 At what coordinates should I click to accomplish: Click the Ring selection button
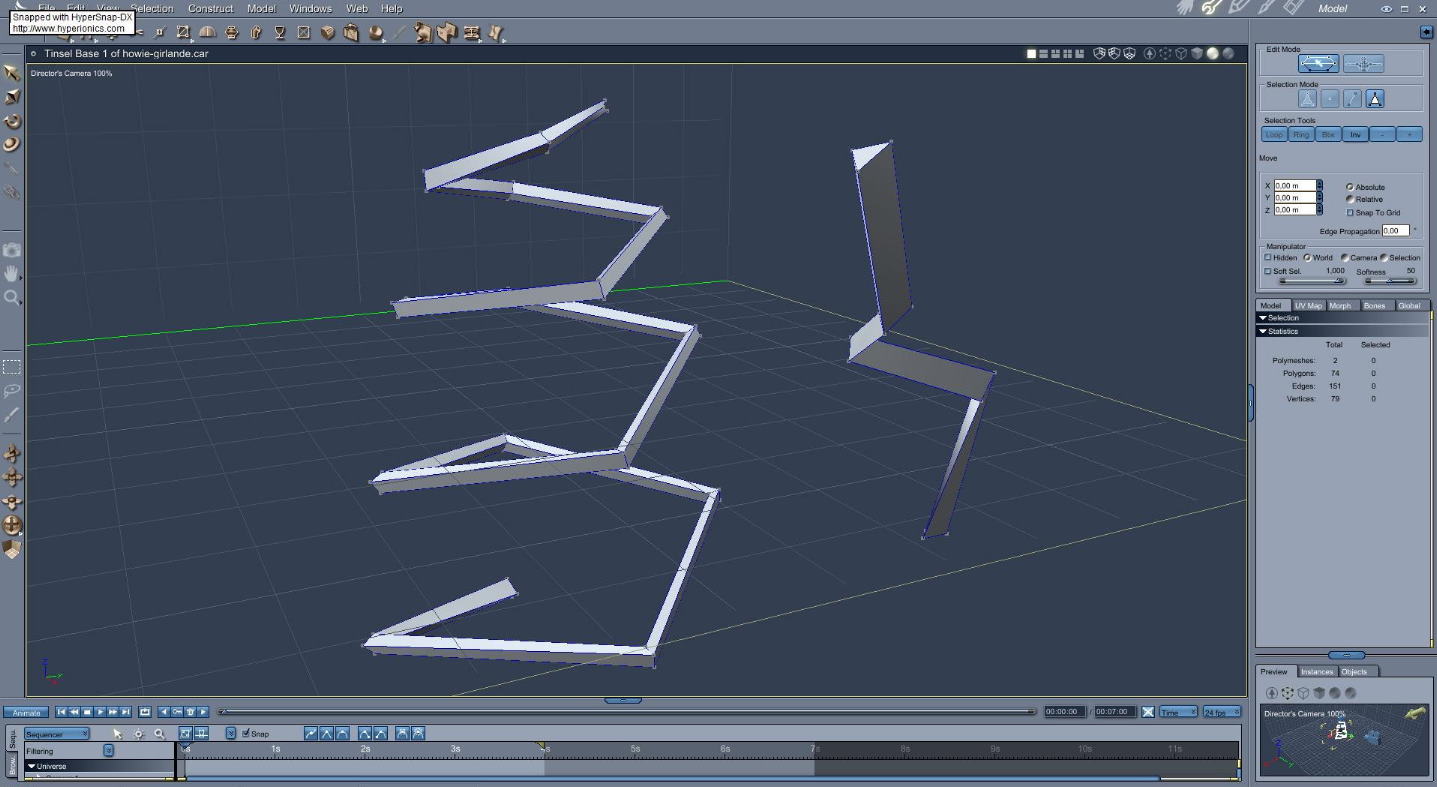click(1301, 134)
